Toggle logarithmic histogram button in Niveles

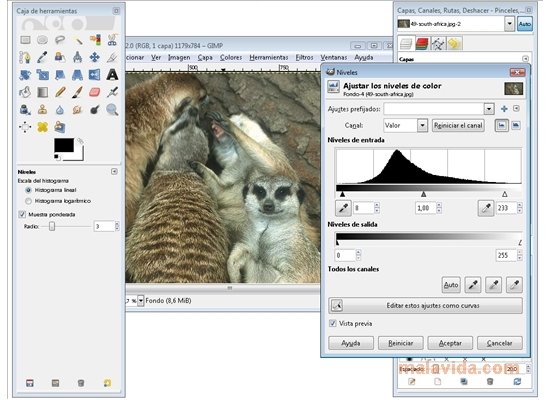(516, 125)
